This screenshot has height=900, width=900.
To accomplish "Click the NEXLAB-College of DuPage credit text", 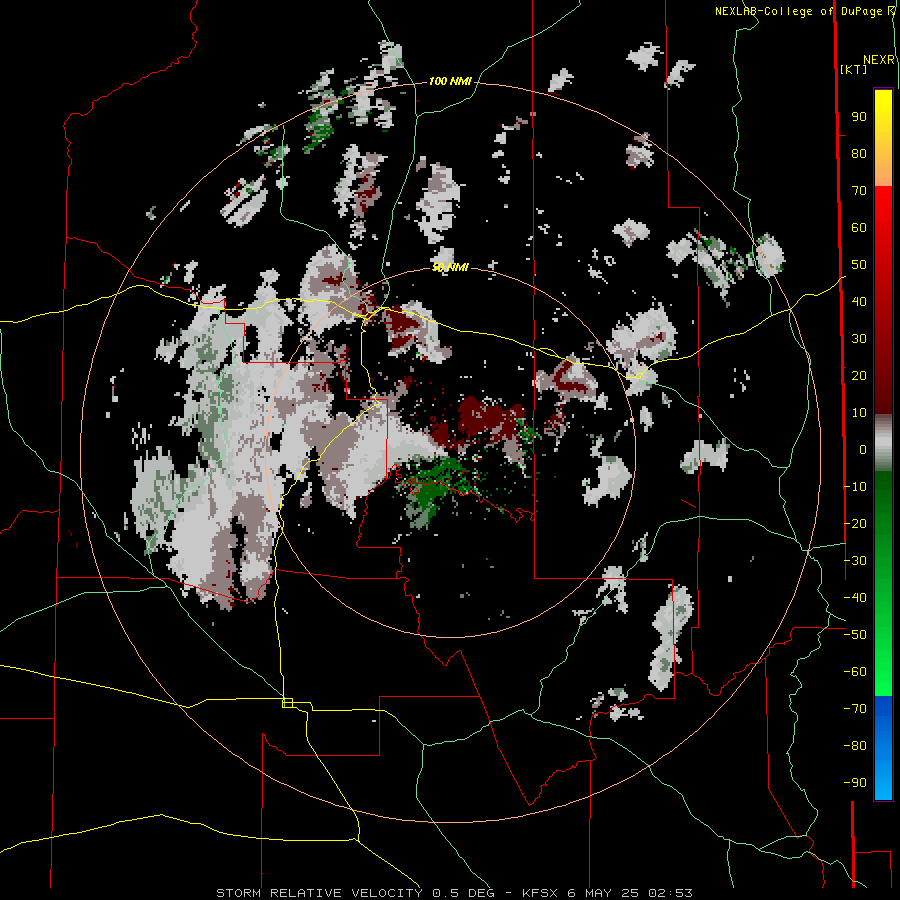I will (x=801, y=11).
